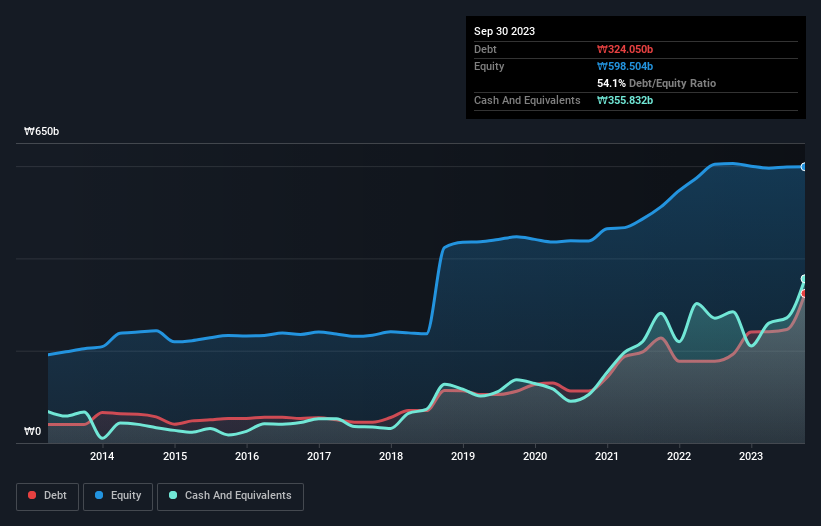Screen dimensions: 821x526
Task: Toggle the Debt series legend button
Action: pyautogui.click(x=48, y=496)
